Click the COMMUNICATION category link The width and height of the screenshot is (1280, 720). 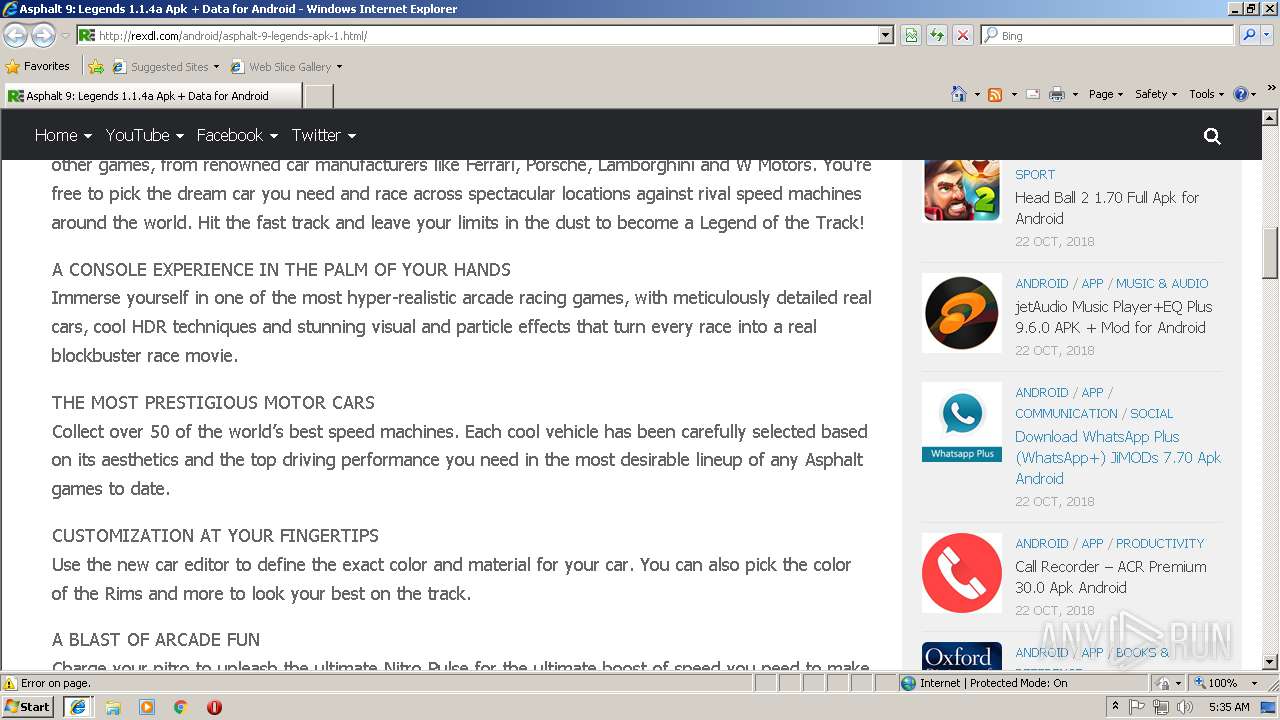point(1066,413)
